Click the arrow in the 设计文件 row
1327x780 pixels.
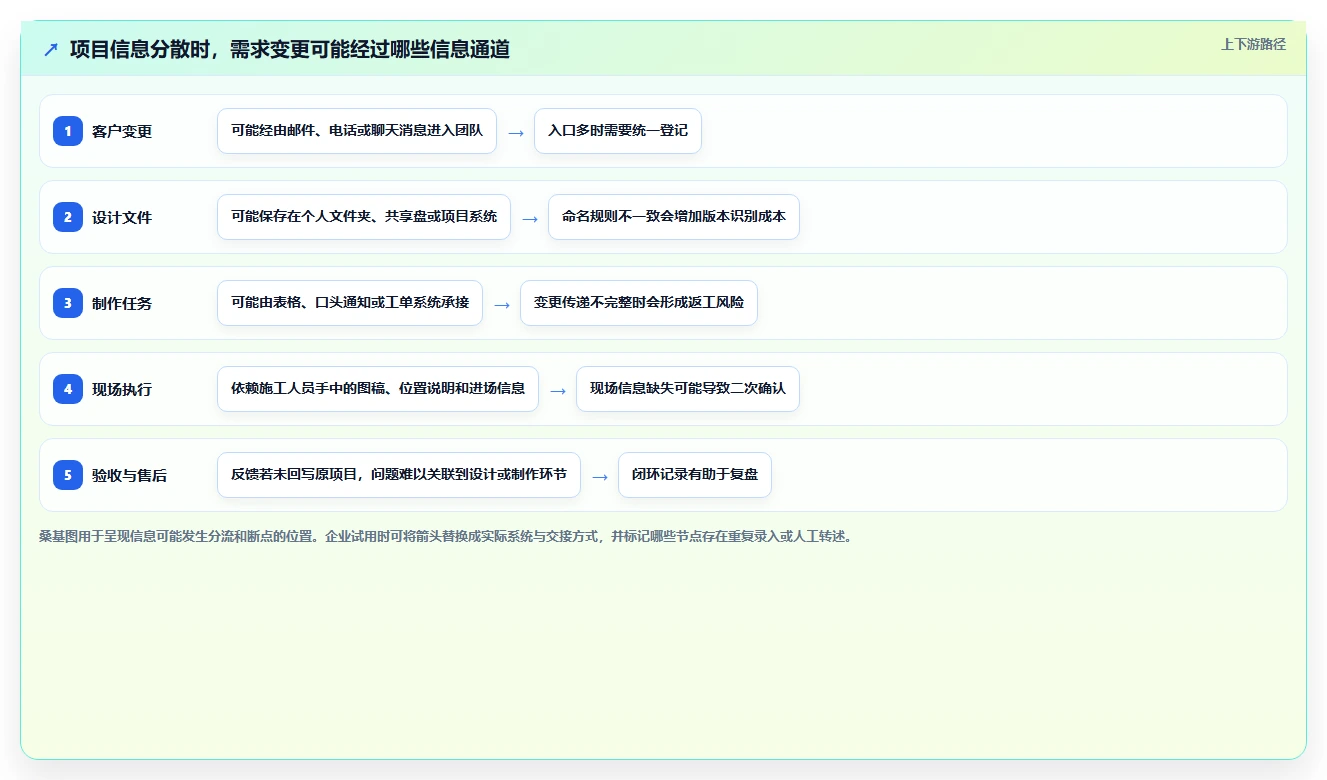click(530, 218)
